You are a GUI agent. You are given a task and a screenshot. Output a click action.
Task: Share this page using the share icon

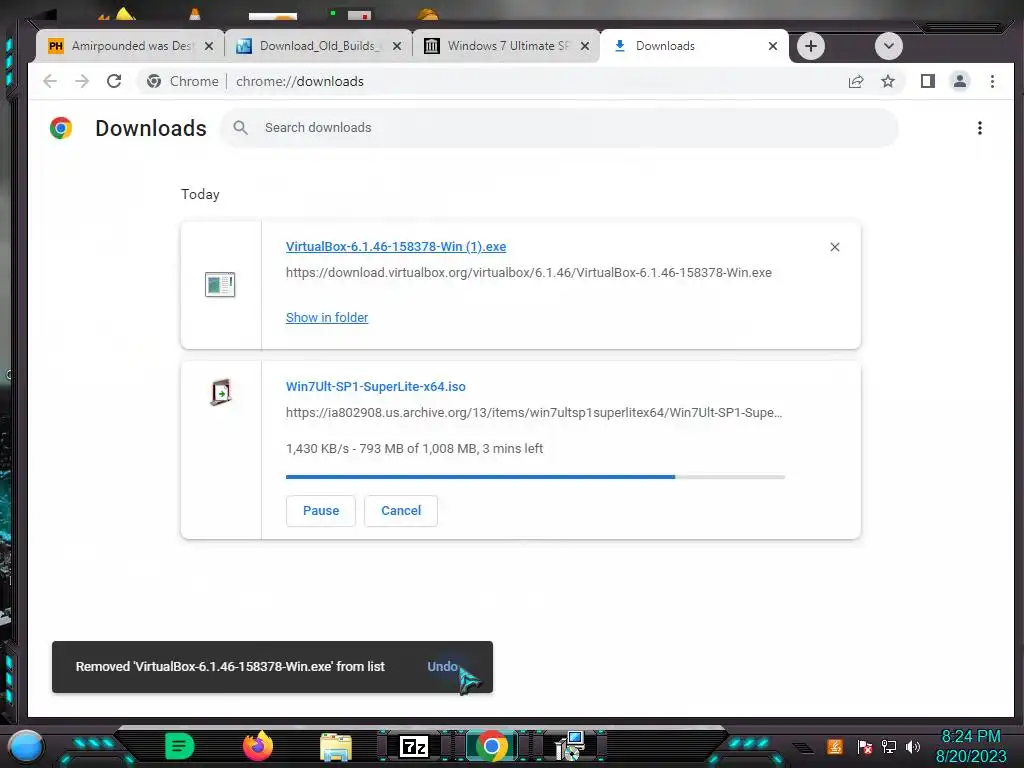[x=856, y=81]
